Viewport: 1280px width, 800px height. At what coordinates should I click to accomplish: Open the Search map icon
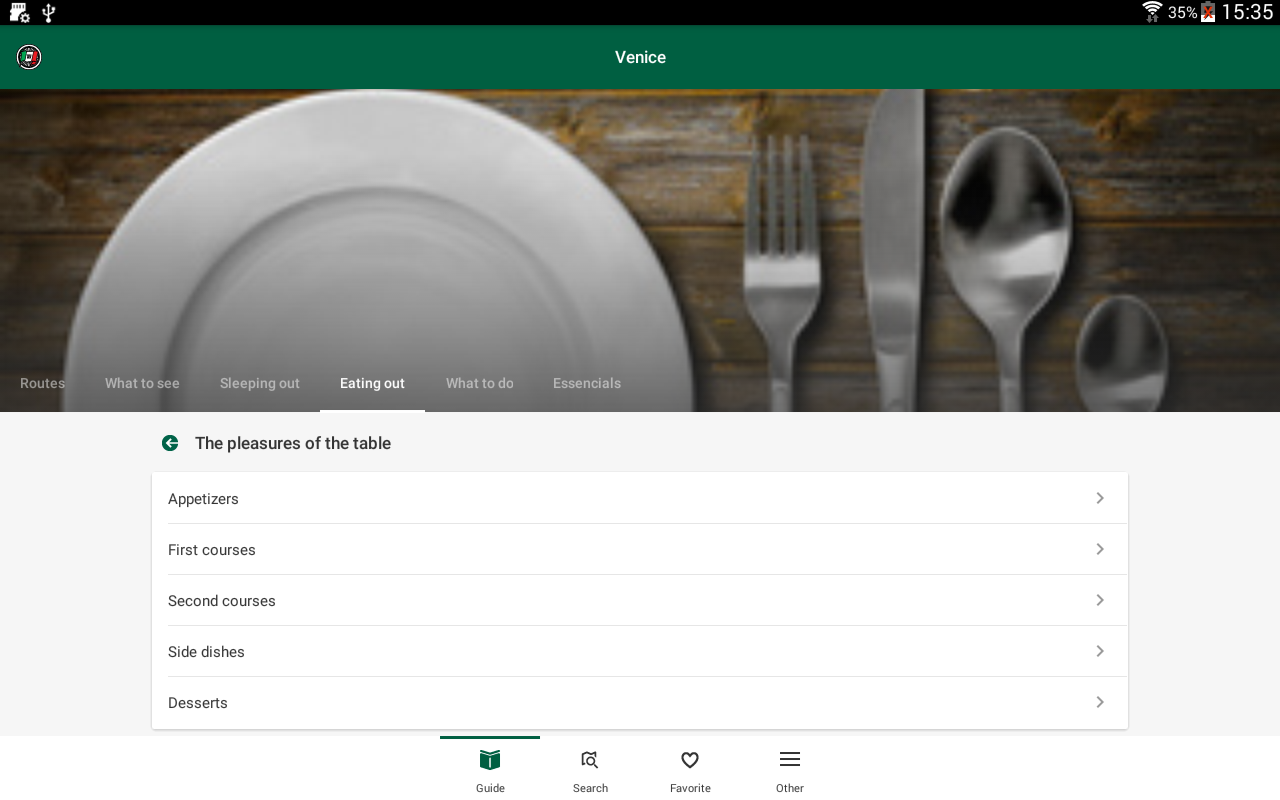590,760
